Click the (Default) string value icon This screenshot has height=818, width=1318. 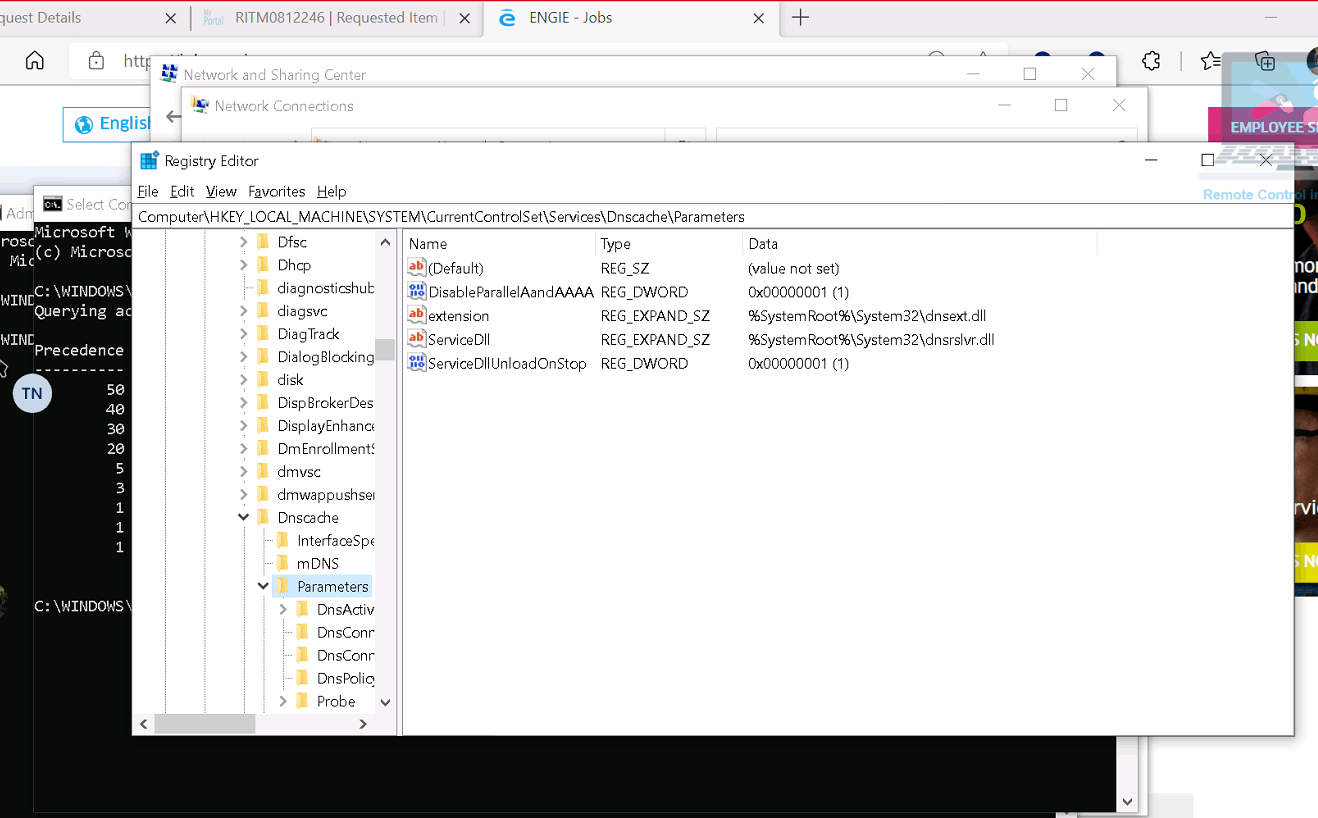pyautogui.click(x=417, y=268)
